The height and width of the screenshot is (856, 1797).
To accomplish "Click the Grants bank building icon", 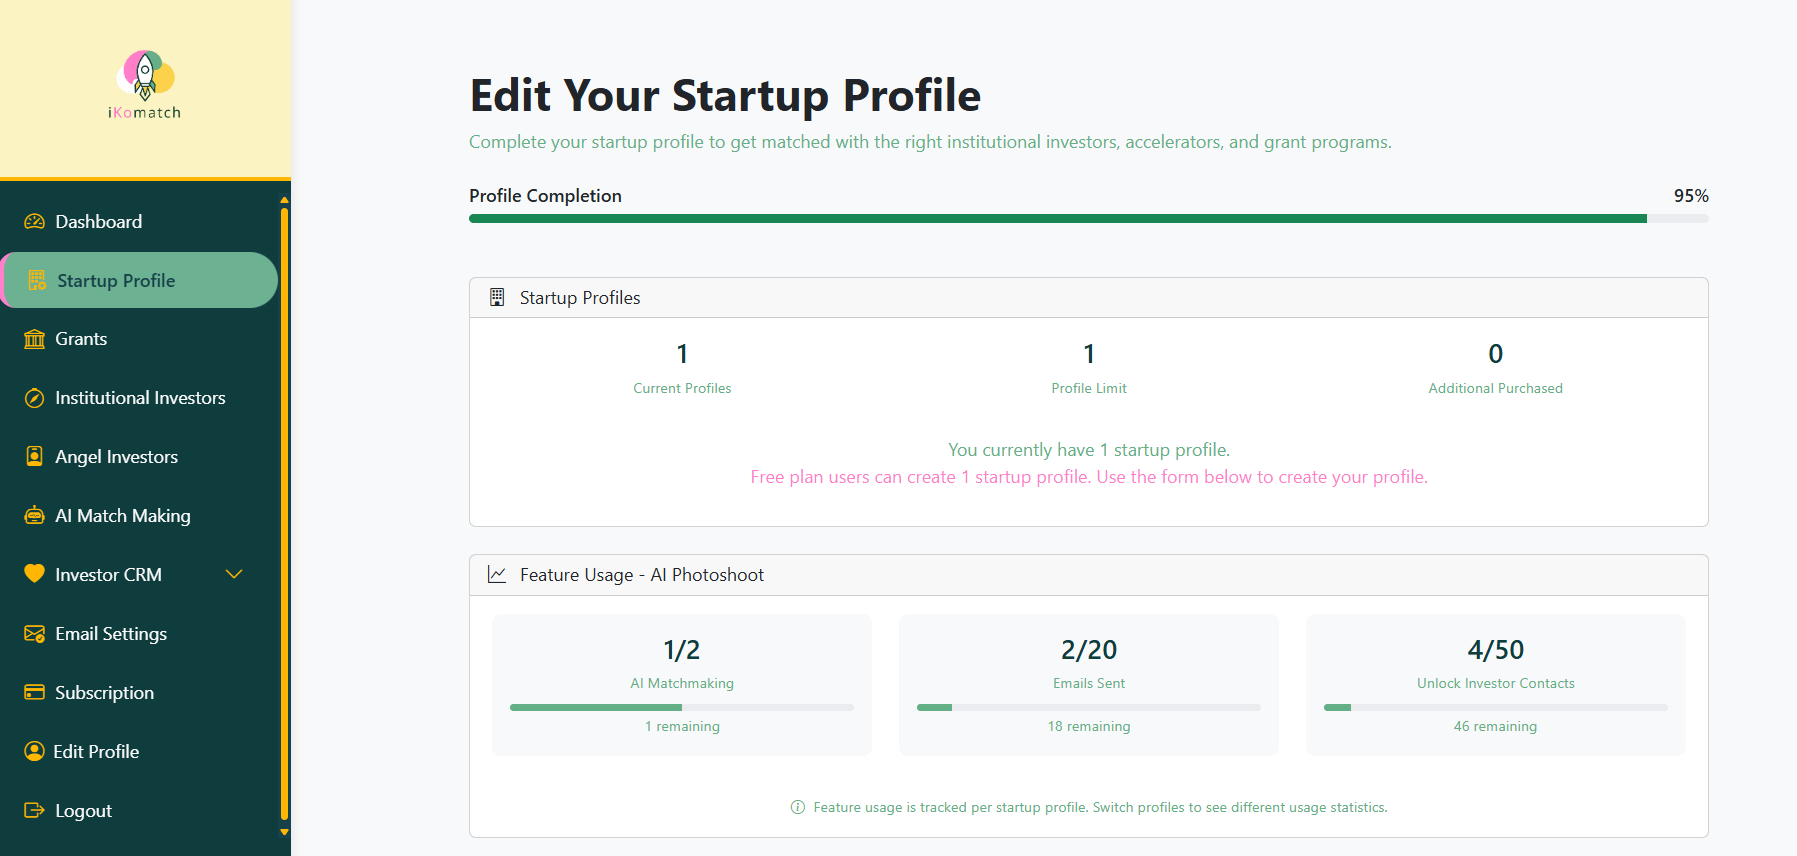I will pyautogui.click(x=34, y=339).
